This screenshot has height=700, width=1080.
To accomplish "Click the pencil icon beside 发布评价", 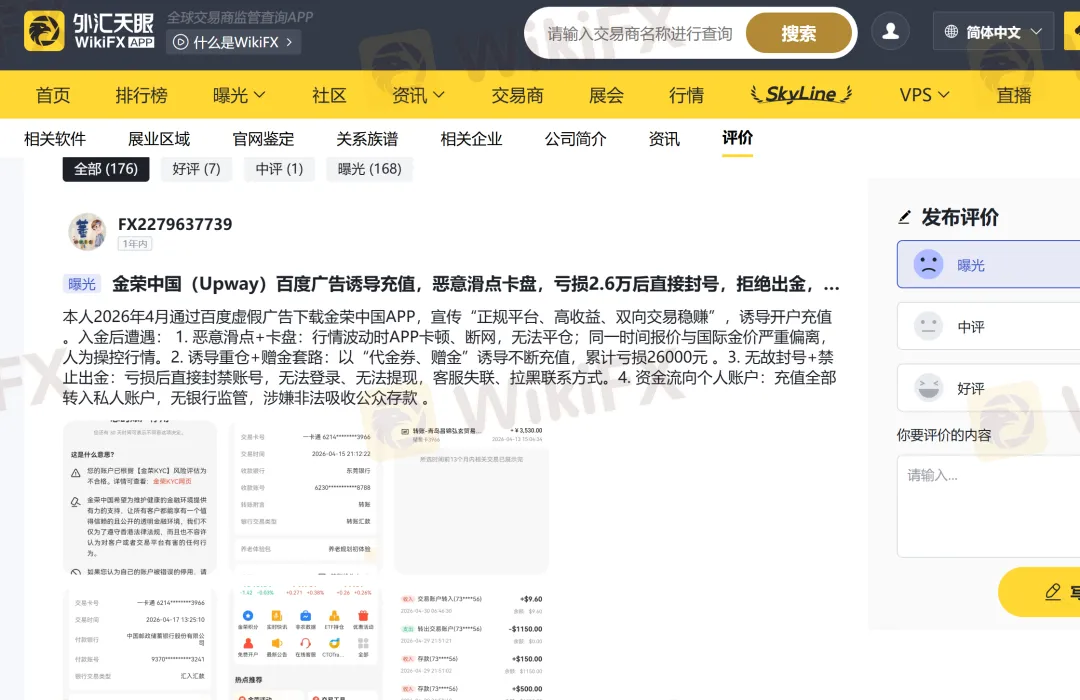I will [x=905, y=218].
